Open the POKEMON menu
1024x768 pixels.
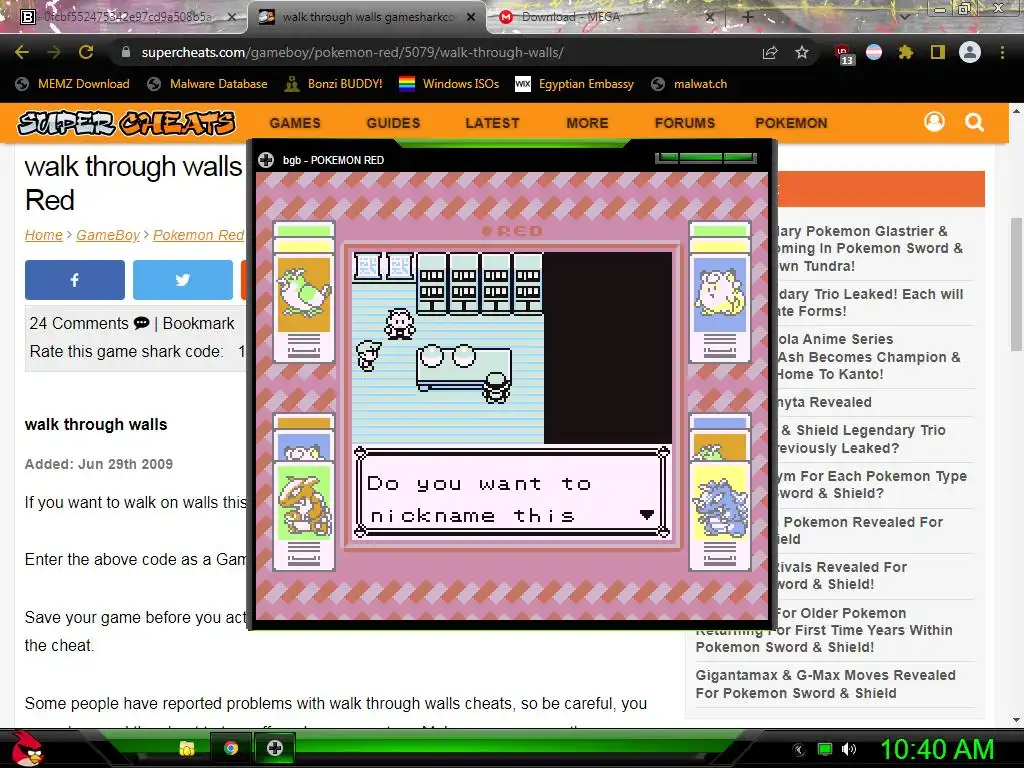(x=792, y=123)
